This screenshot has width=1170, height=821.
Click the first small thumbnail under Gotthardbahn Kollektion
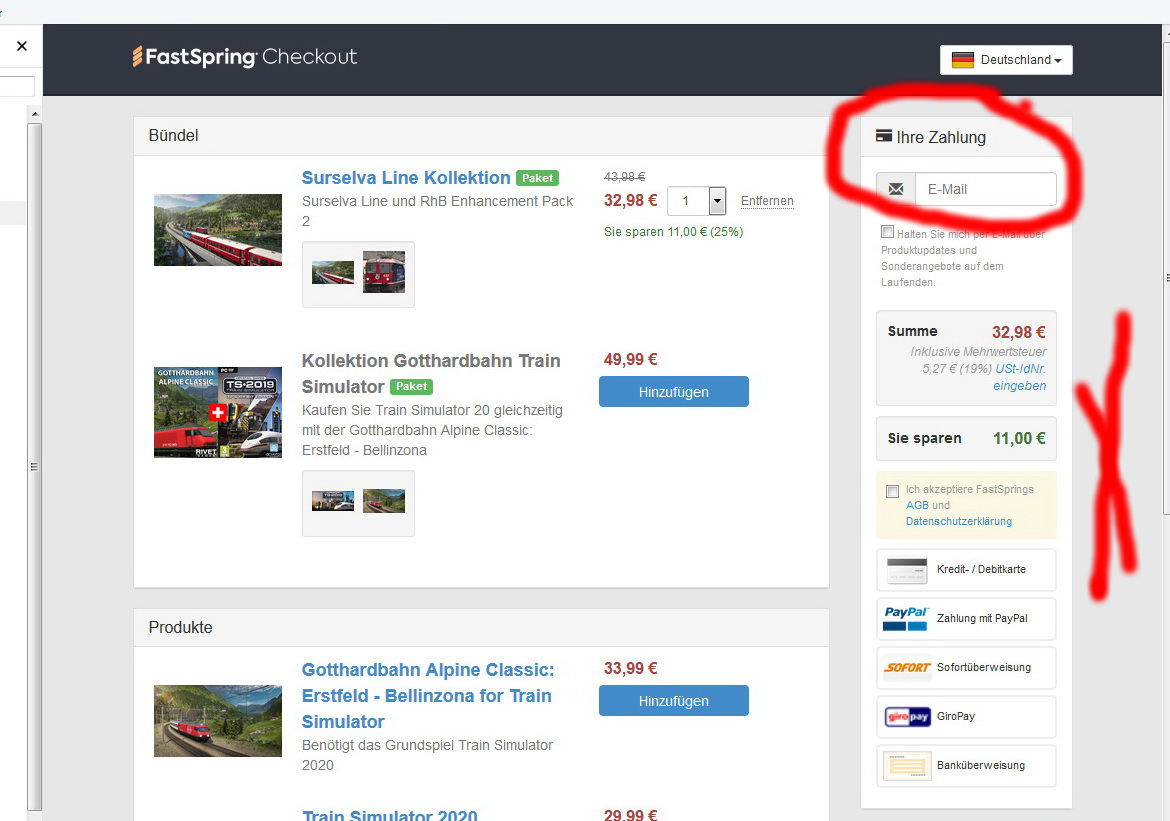[x=333, y=501]
